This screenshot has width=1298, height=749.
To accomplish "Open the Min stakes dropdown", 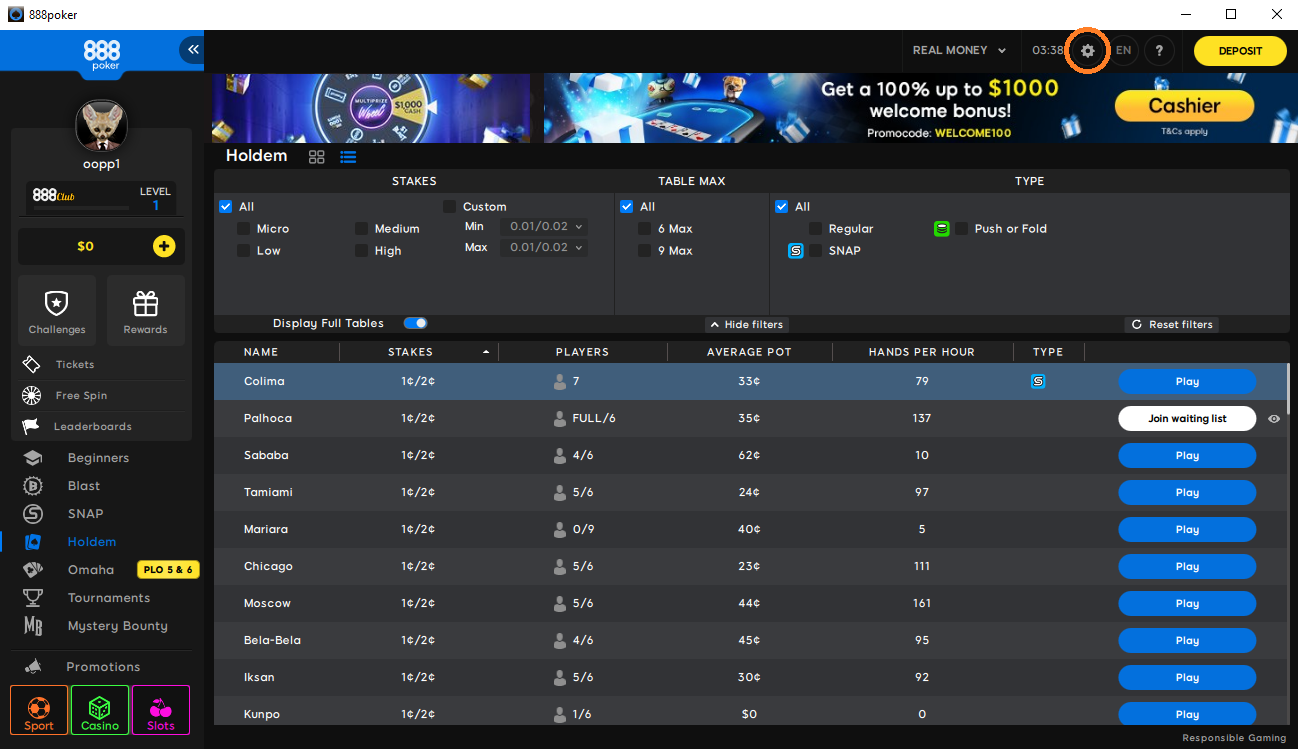I will click(x=544, y=227).
